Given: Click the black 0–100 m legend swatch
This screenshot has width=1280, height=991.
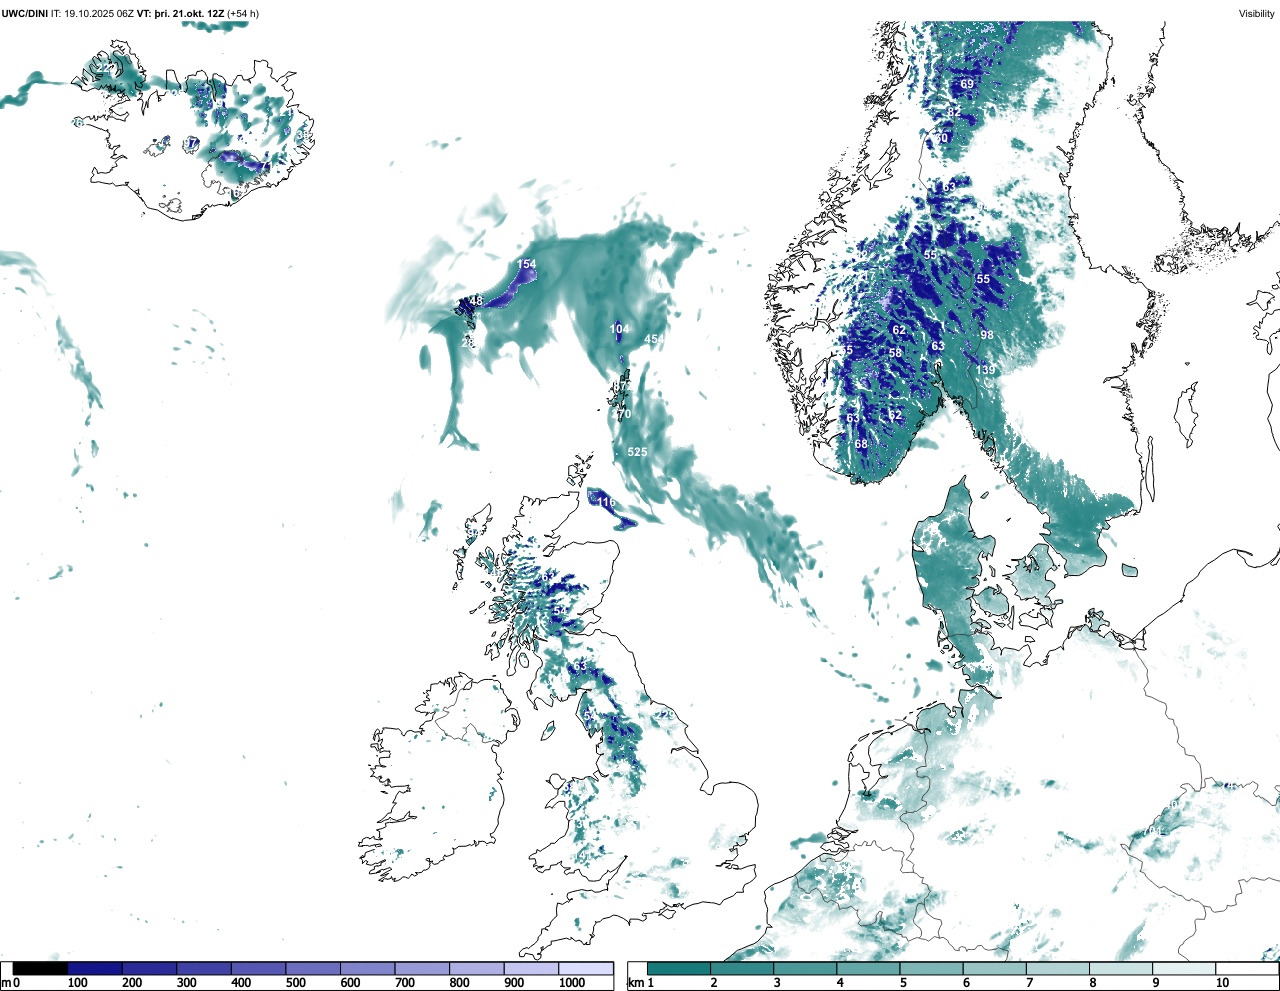Looking at the screenshot, I should point(41,969).
